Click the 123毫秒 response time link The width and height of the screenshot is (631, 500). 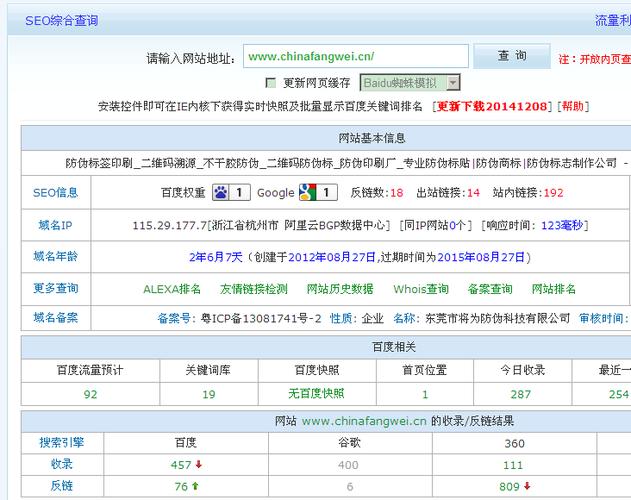[562, 225]
